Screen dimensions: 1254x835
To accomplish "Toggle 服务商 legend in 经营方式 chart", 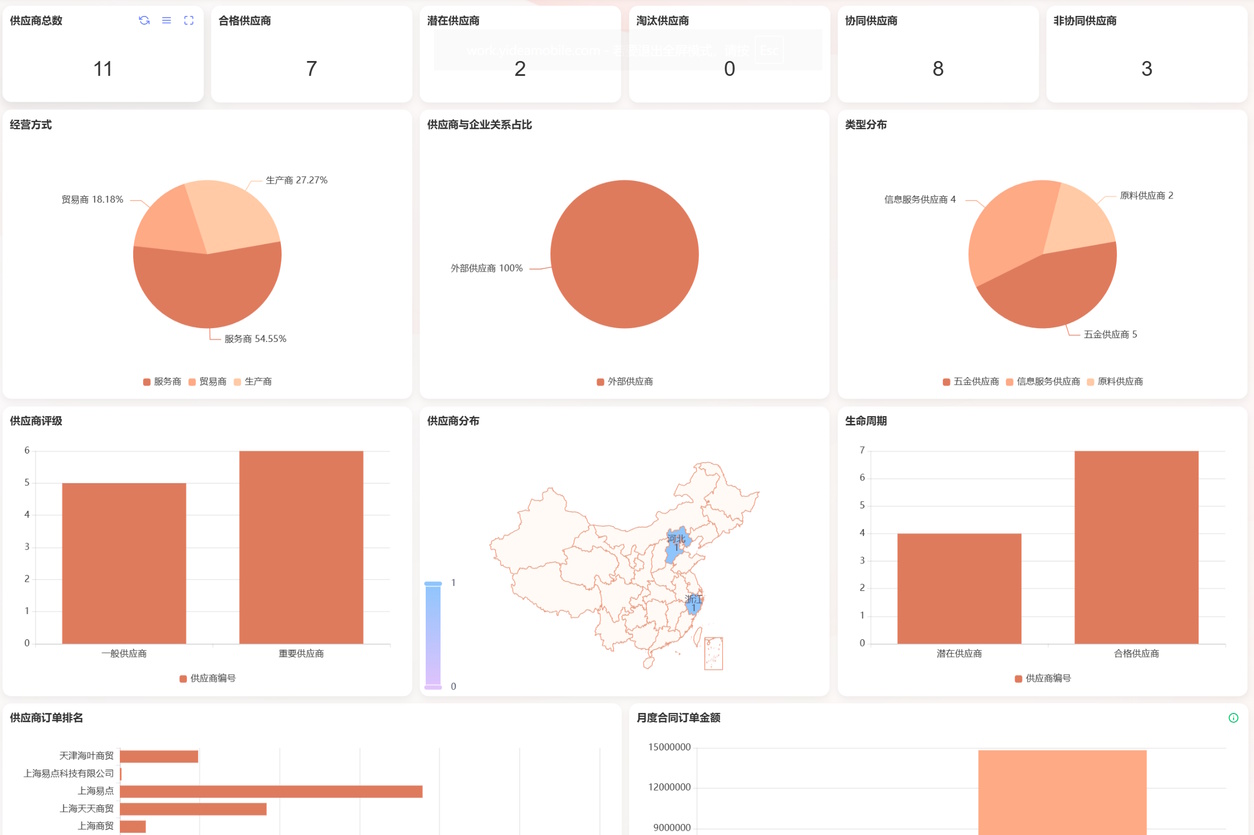I will click(163, 382).
